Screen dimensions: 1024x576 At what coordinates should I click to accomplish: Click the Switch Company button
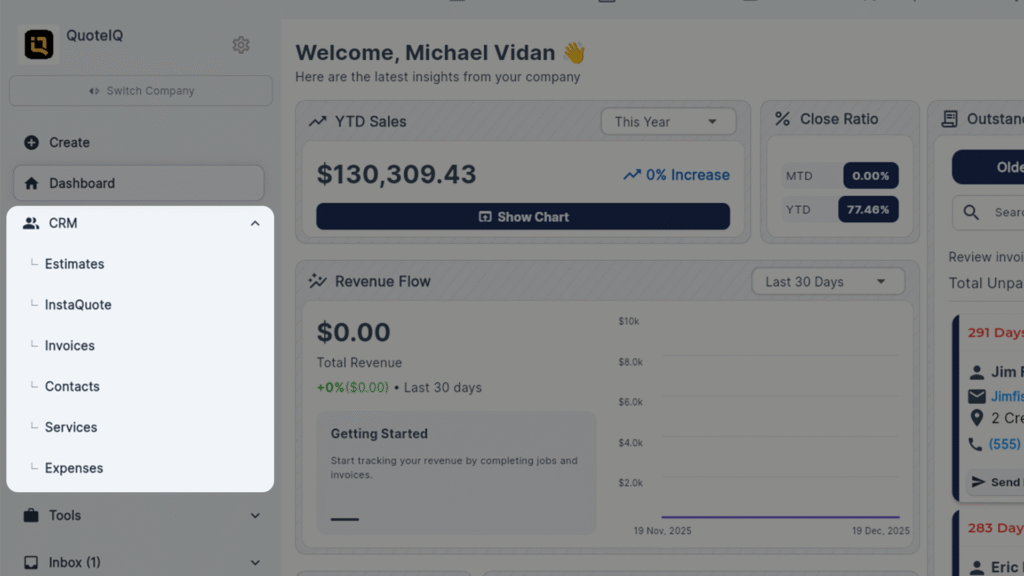(x=140, y=91)
